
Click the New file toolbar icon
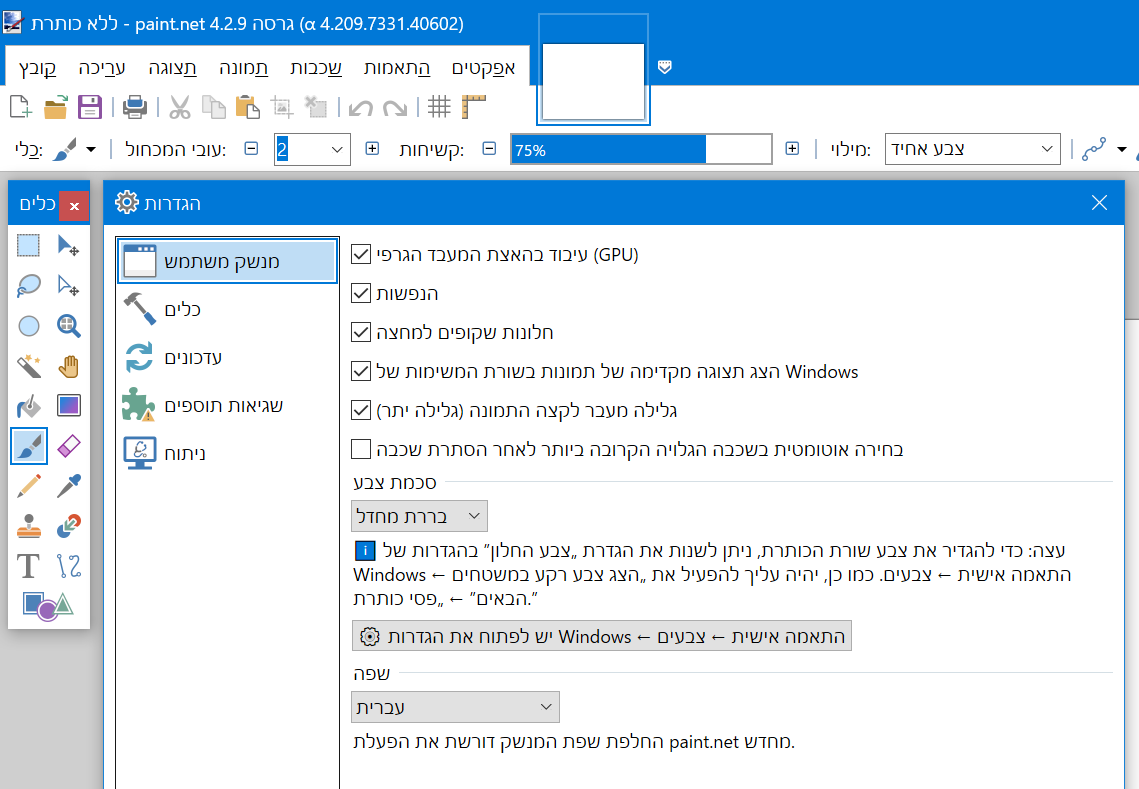coord(20,107)
